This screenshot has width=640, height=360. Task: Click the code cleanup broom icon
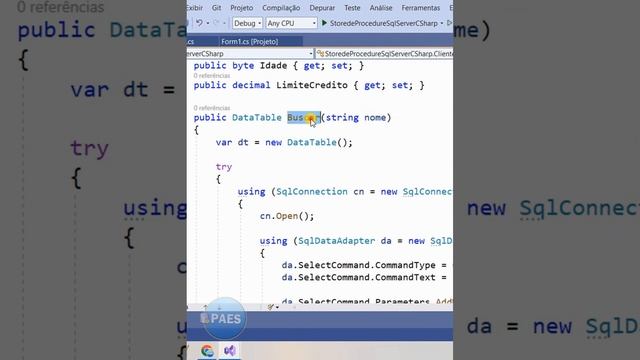click(x=270, y=307)
